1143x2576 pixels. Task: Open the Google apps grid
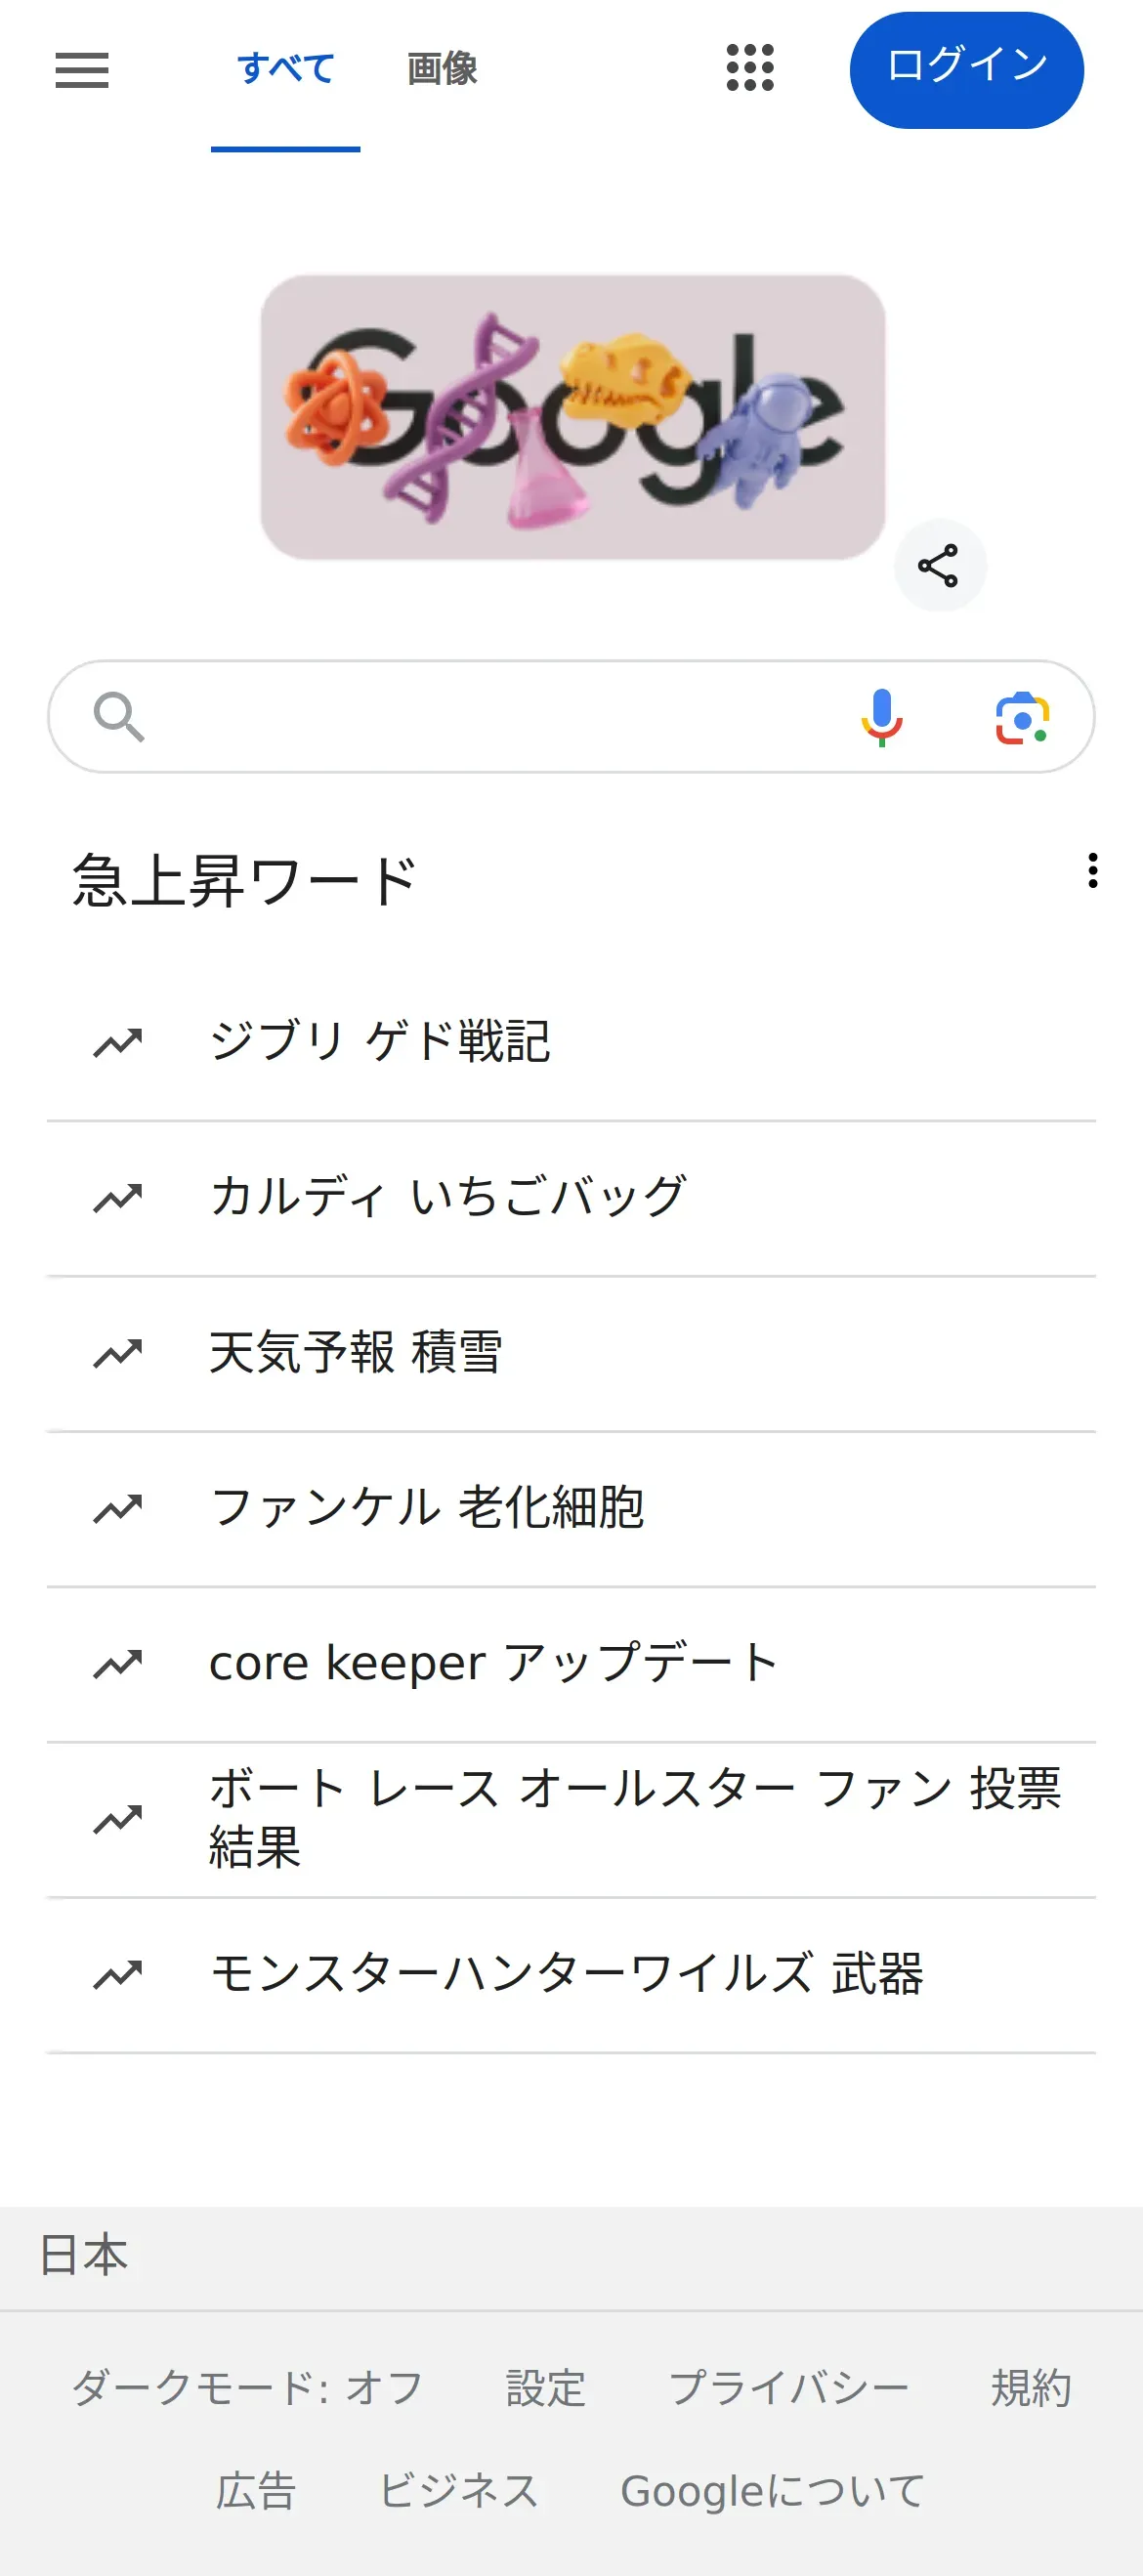pos(750,68)
